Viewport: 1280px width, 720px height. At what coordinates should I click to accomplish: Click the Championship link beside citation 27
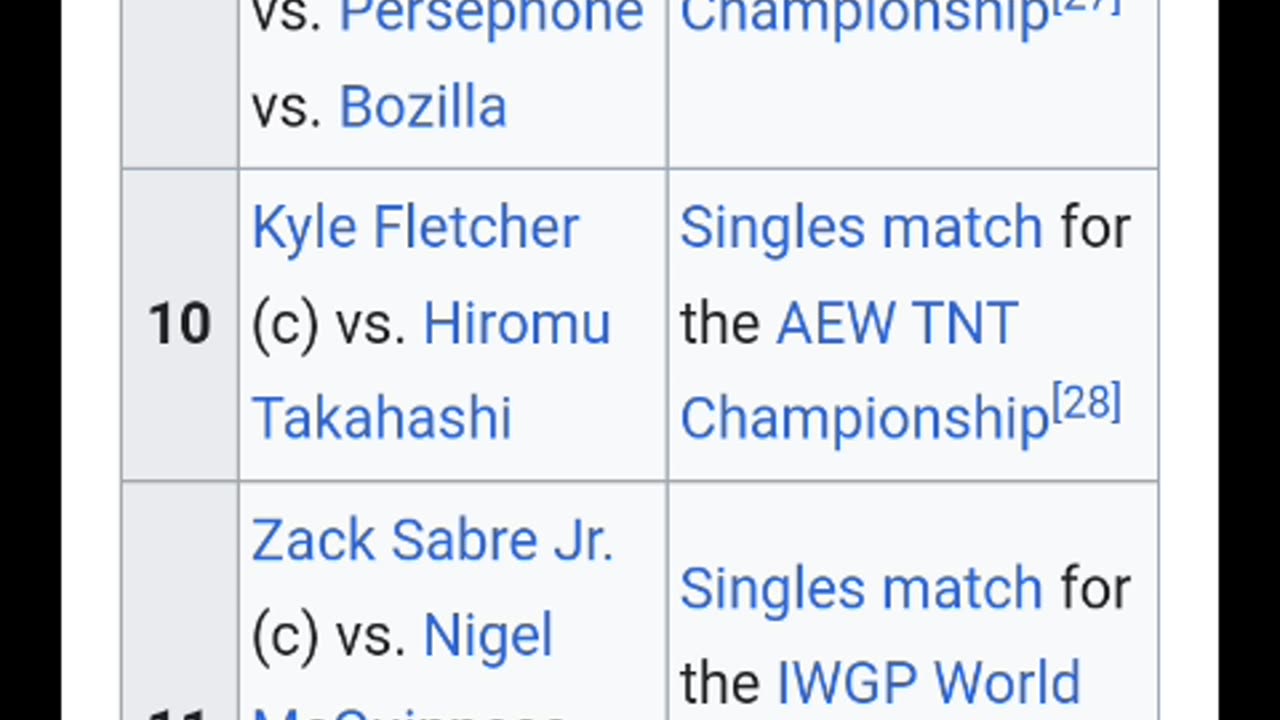[864, 16]
